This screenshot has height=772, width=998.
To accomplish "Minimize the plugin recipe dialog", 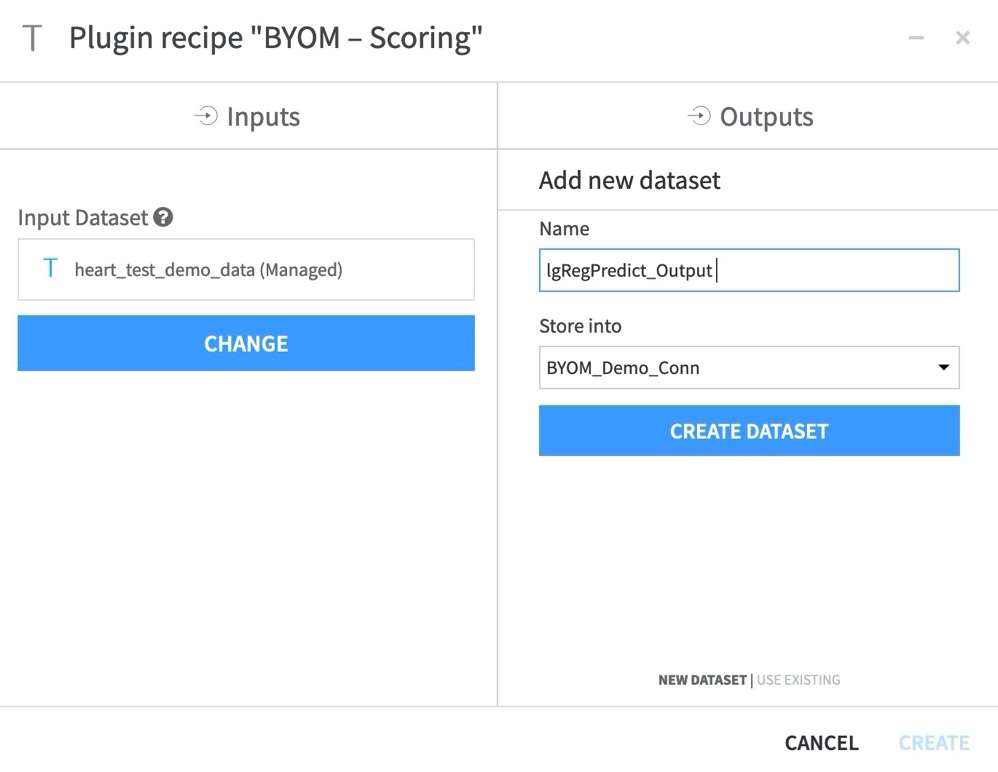I will [915, 38].
